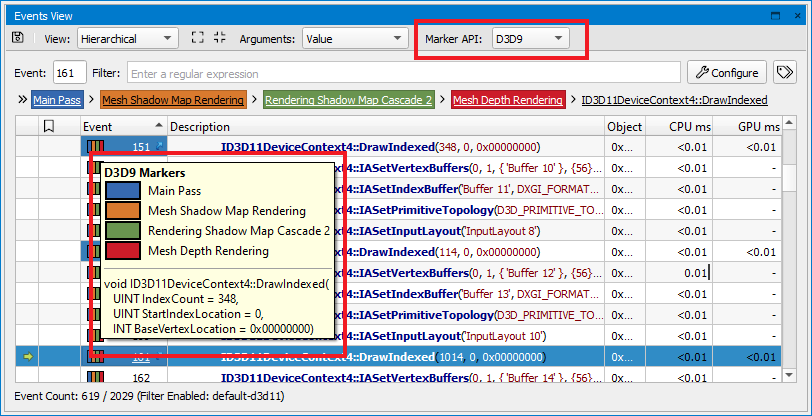
Task: Open the Arguments Value dropdown
Action: 354,39
